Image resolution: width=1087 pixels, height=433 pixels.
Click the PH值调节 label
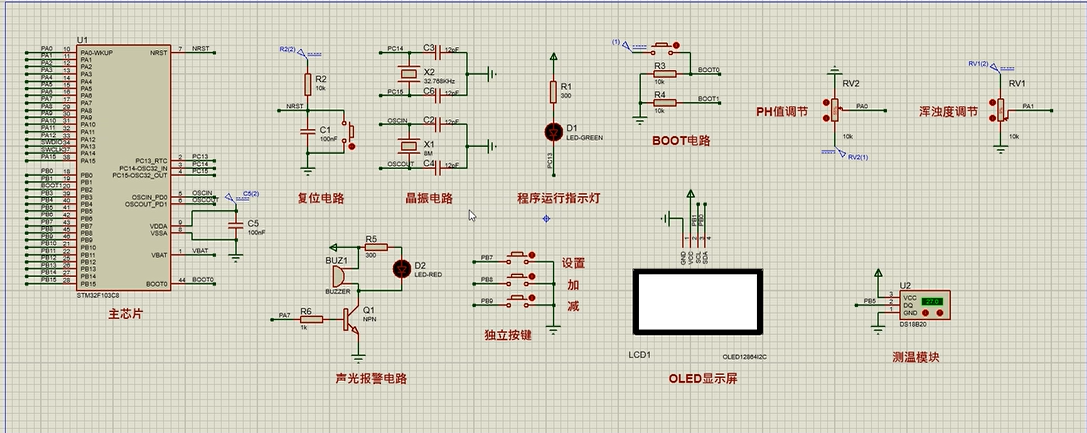pyautogui.click(x=782, y=112)
